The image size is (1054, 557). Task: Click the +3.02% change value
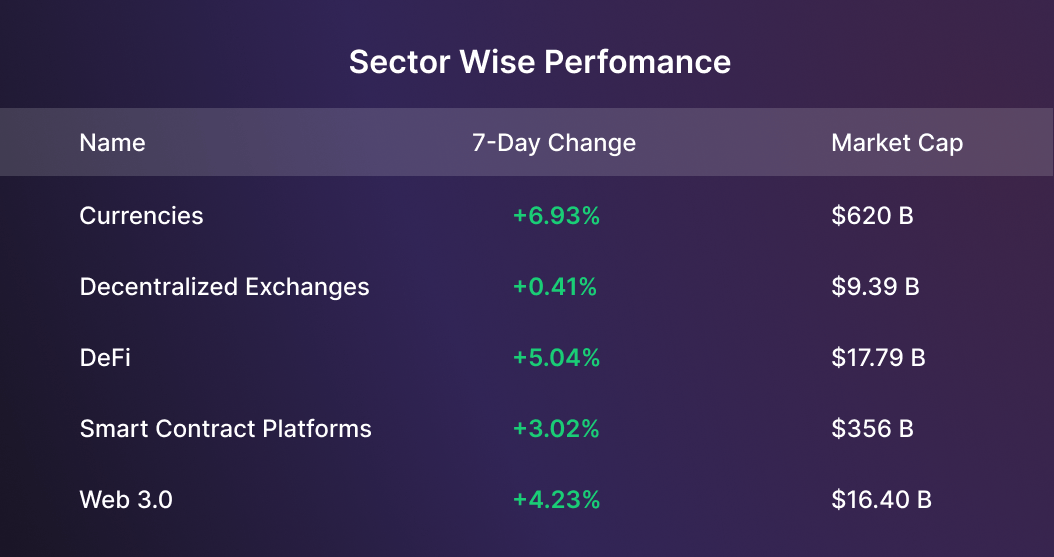(x=556, y=429)
